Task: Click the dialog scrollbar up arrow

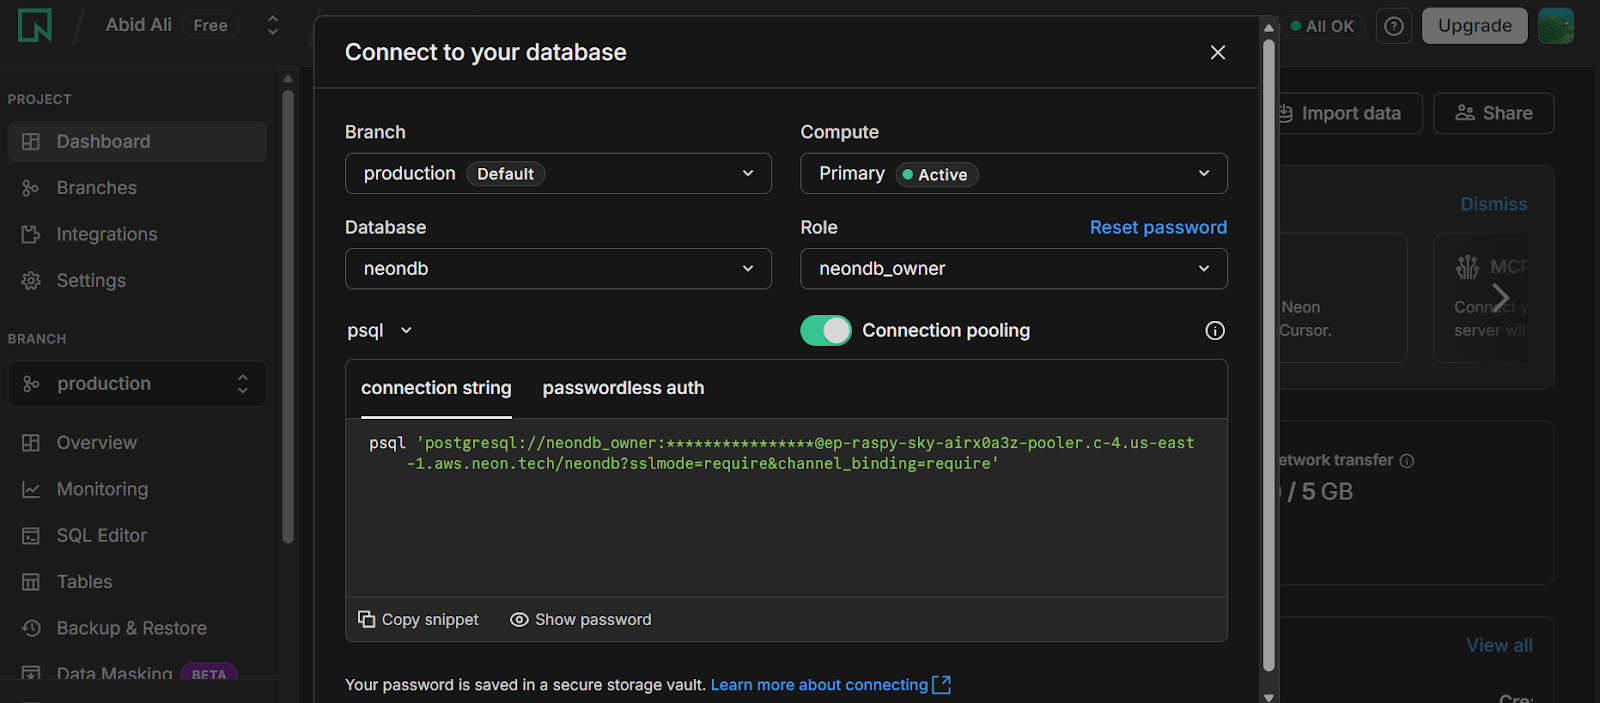Action: point(1269,27)
